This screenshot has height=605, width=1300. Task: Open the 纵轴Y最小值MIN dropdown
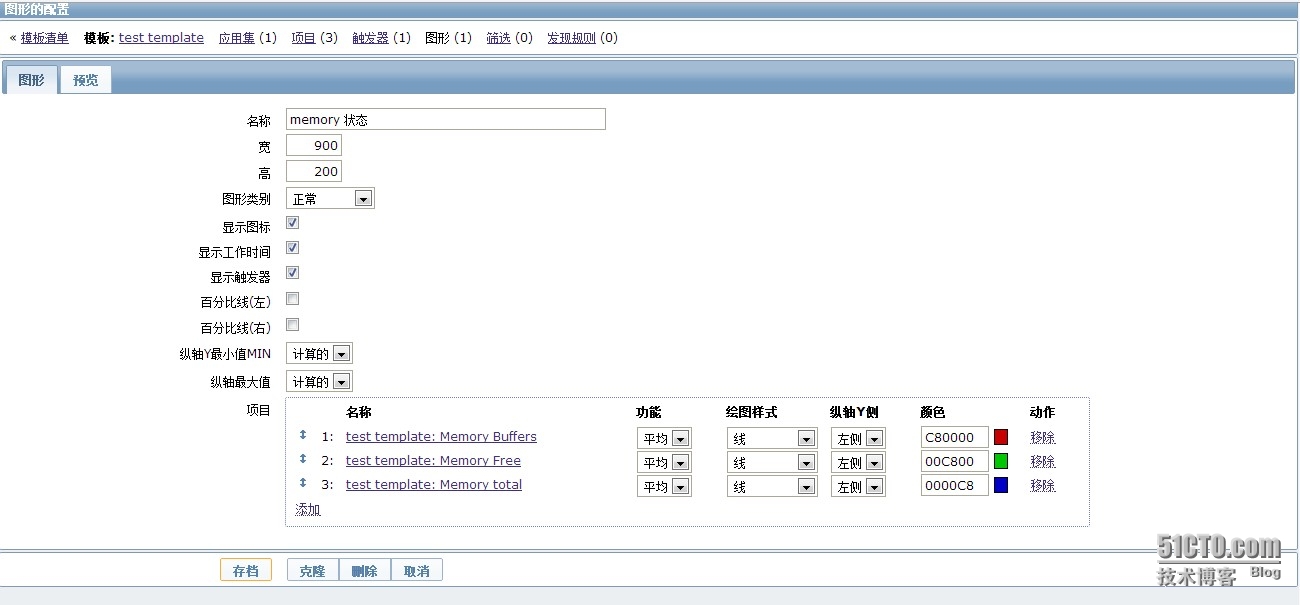click(319, 353)
